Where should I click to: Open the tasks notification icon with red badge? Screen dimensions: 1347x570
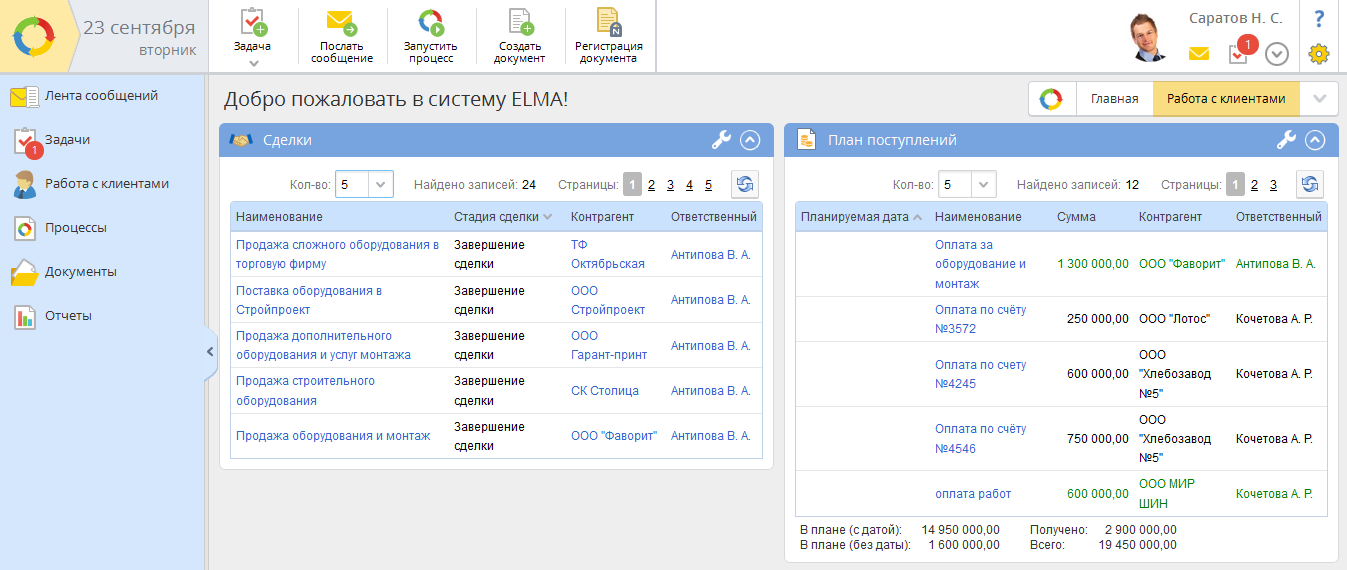(1239, 53)
